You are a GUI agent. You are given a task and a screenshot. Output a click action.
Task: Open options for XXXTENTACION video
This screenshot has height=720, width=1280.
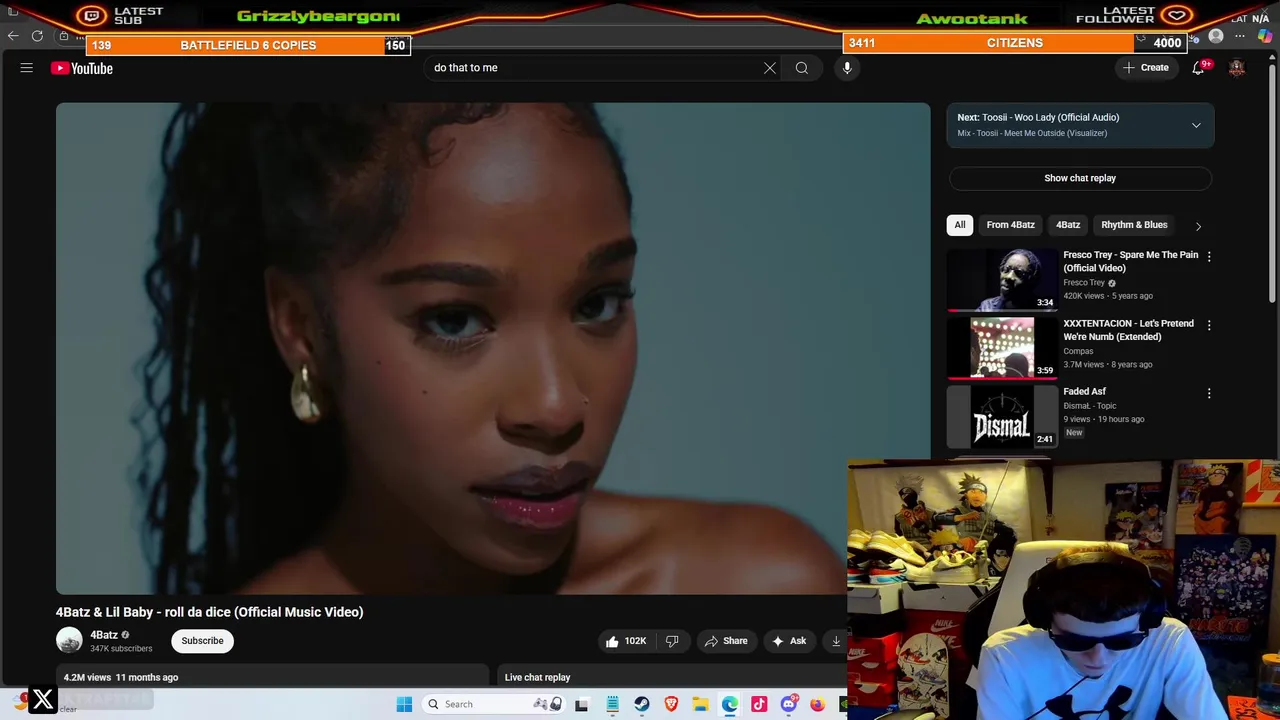click(x=1209, y=325)
